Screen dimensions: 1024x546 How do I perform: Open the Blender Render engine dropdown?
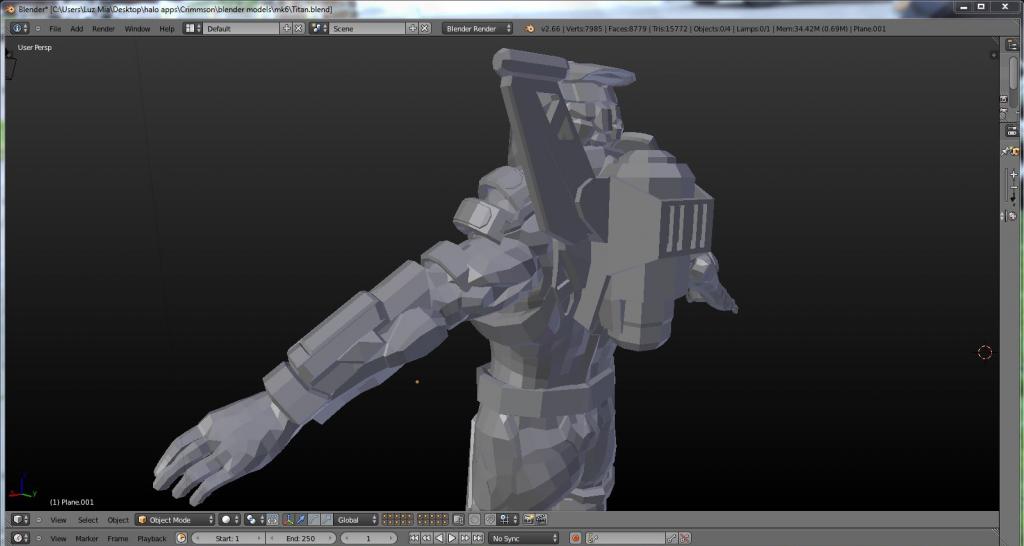tap(477, 29)
